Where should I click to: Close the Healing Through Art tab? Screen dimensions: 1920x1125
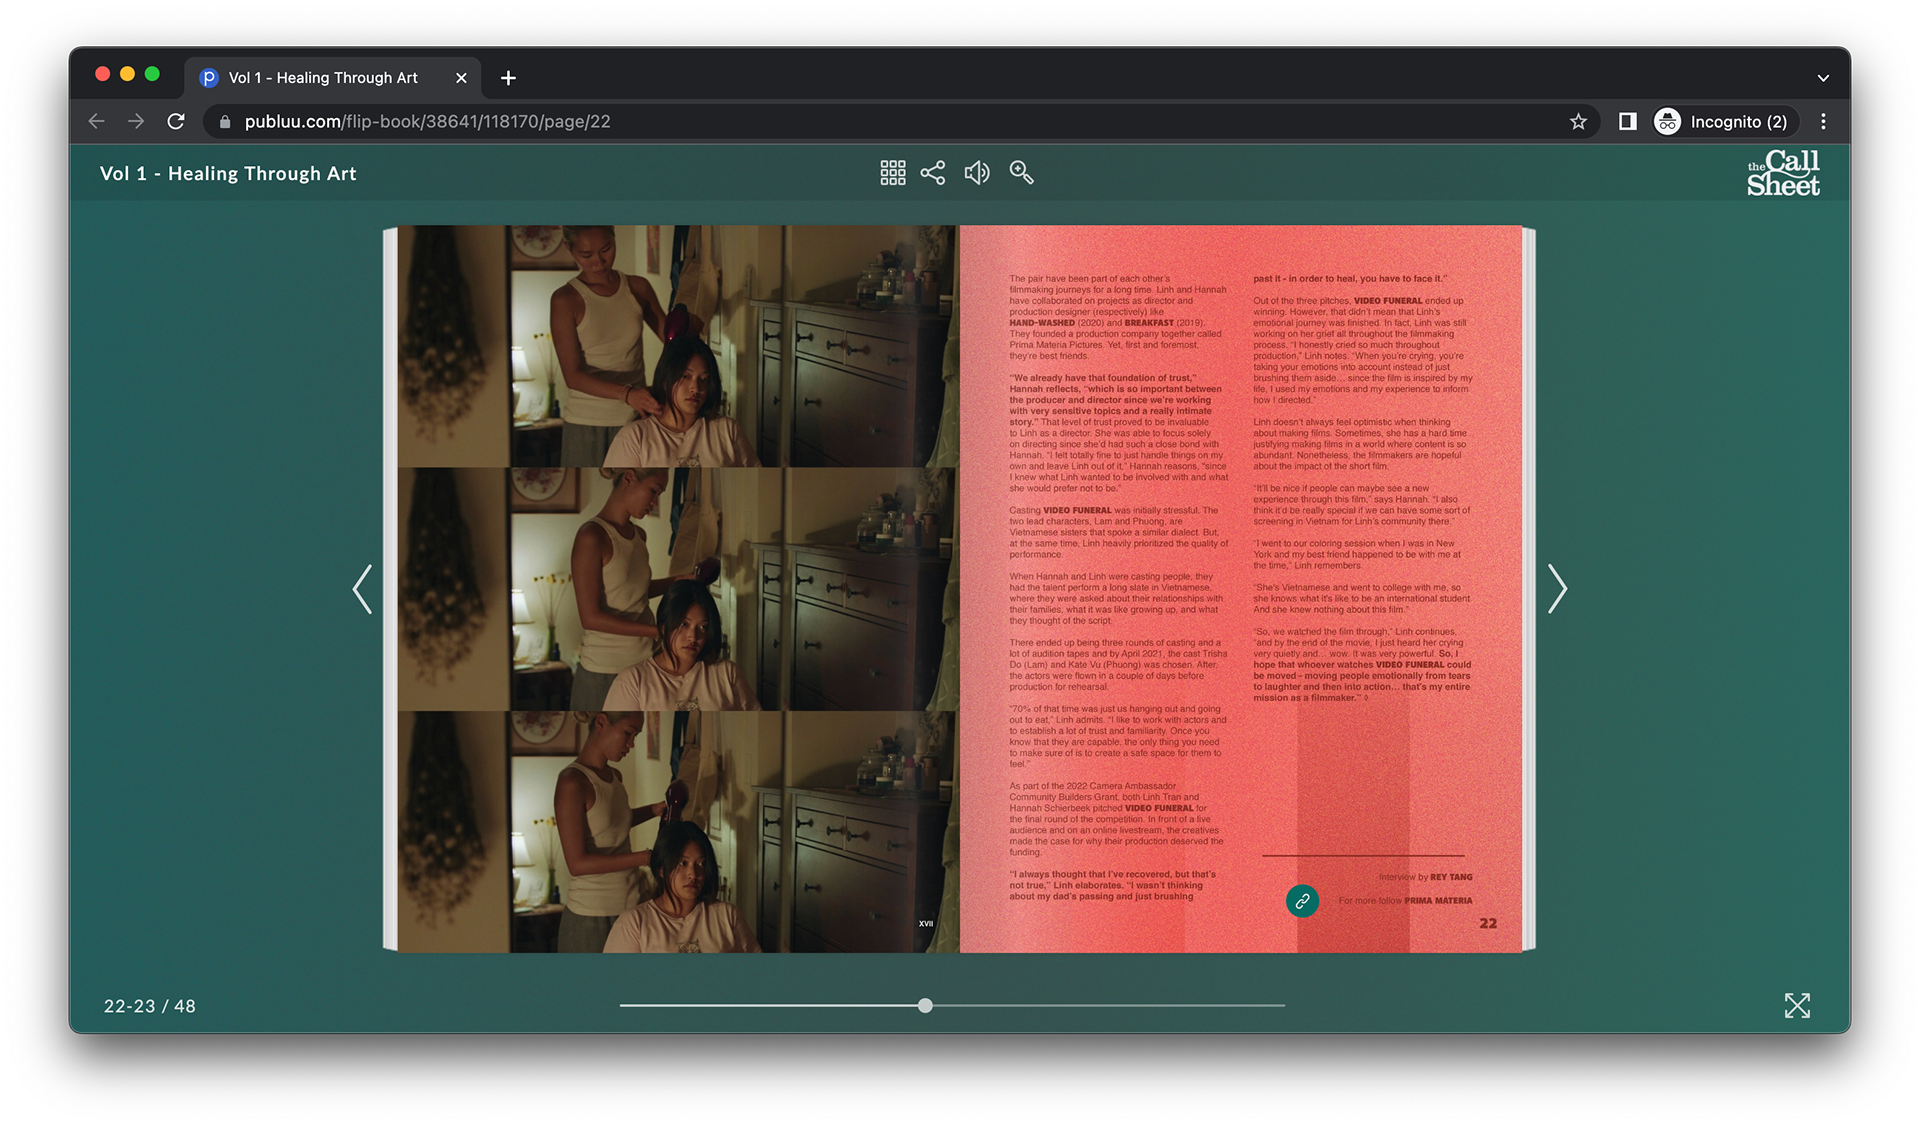coord(461,78)
